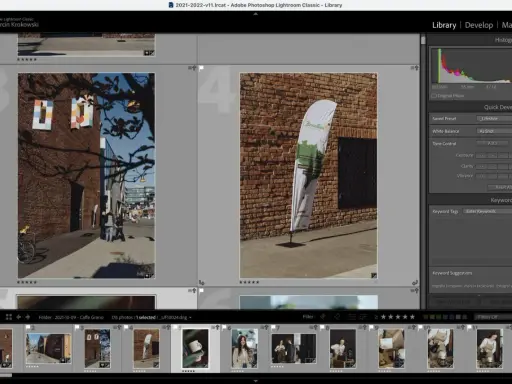512x384 pixels.
Task: Click the Keyword Suggestions label
Action: [x=452, y=273]
